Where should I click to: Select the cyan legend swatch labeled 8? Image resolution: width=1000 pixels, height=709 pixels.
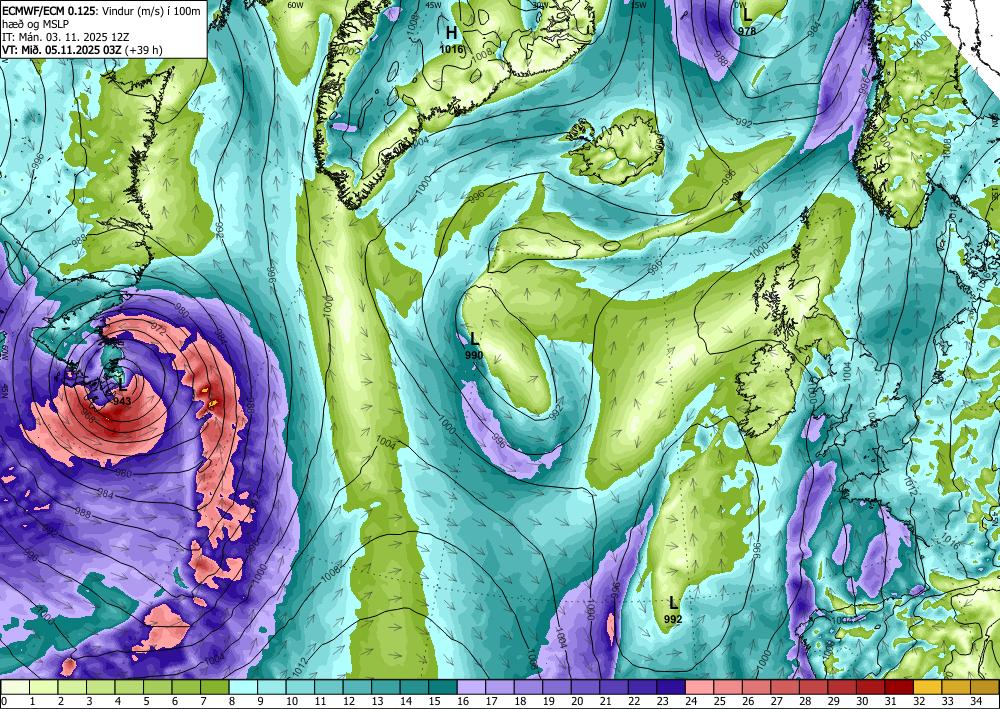click(x=243, y=687)
